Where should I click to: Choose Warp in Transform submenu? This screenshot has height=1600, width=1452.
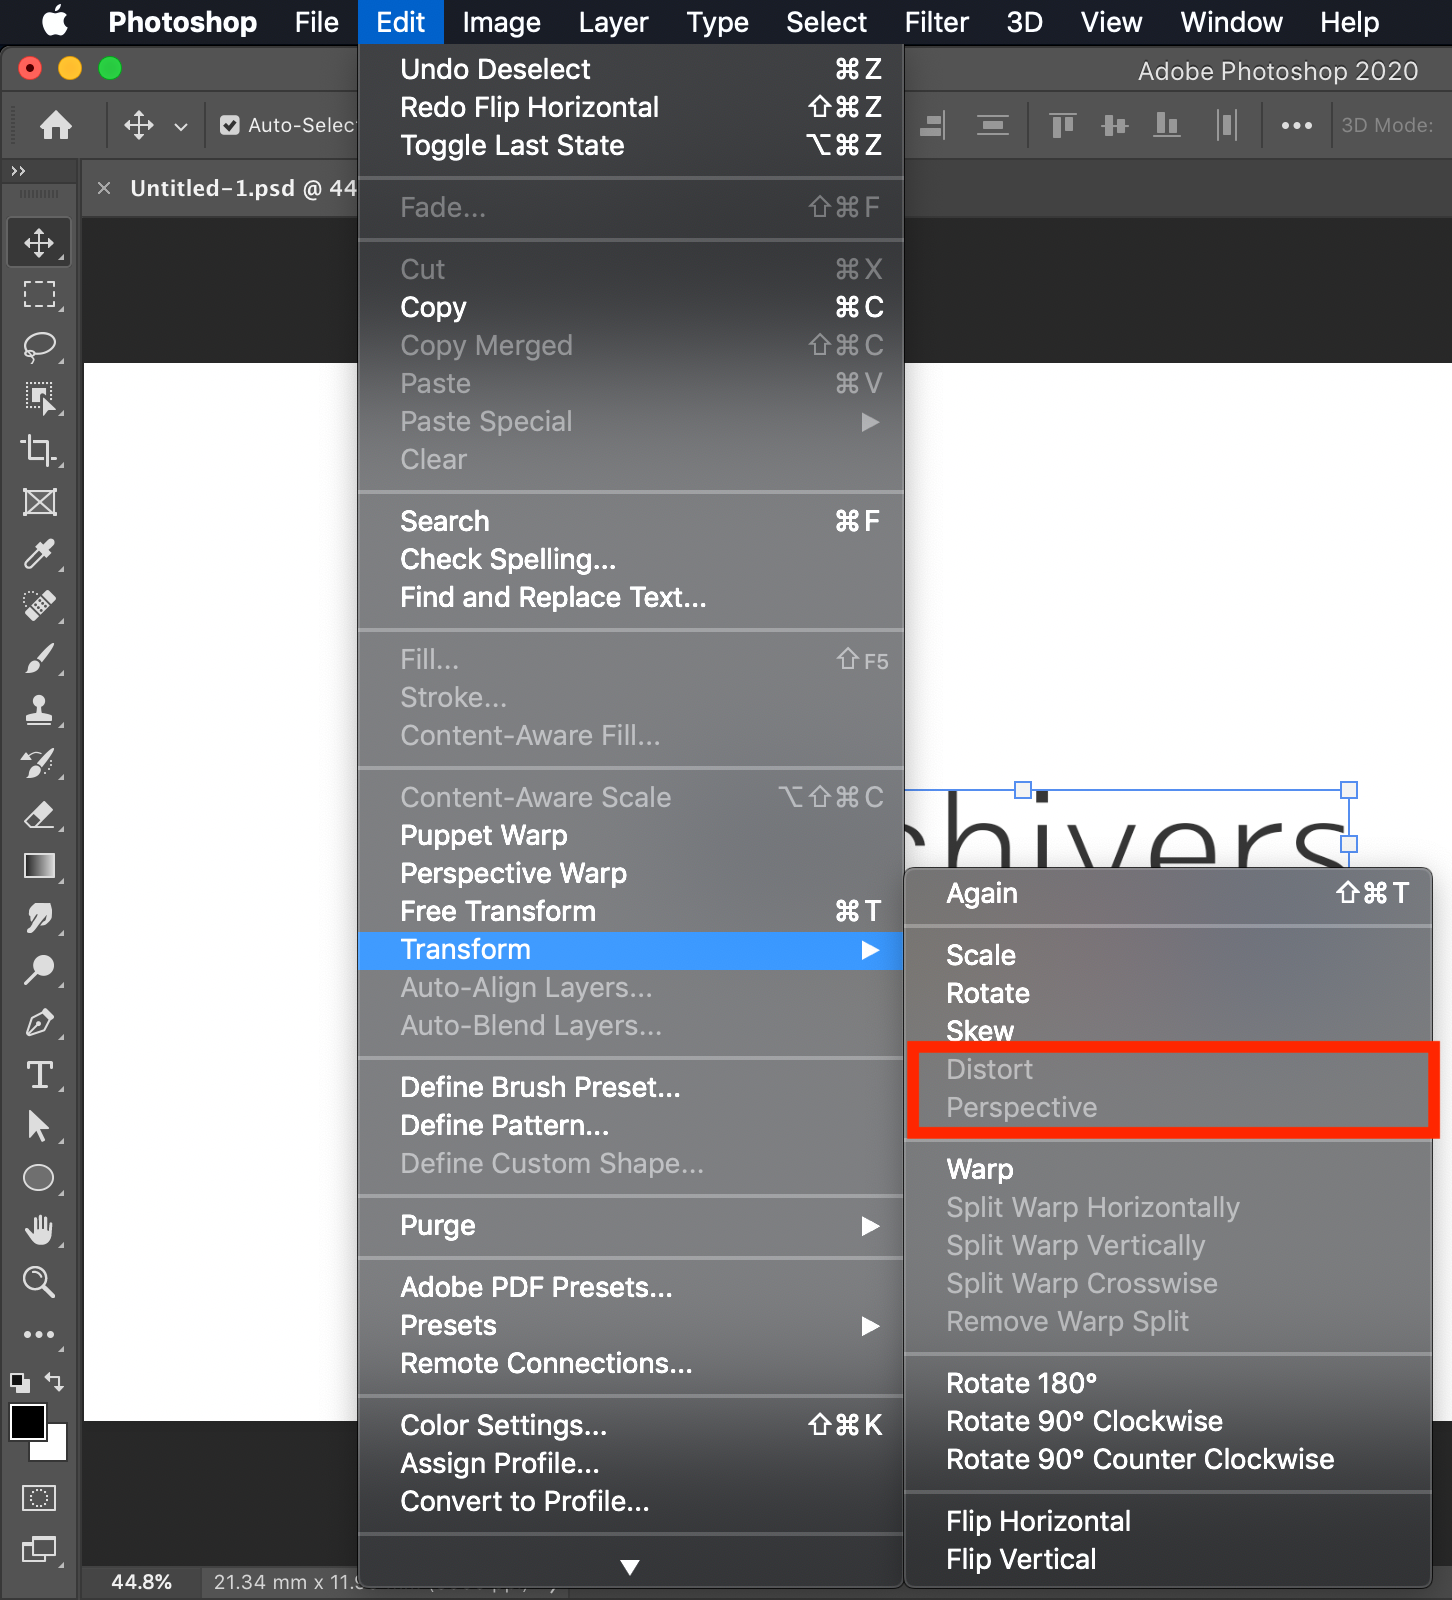[x=1168, y=1170]
